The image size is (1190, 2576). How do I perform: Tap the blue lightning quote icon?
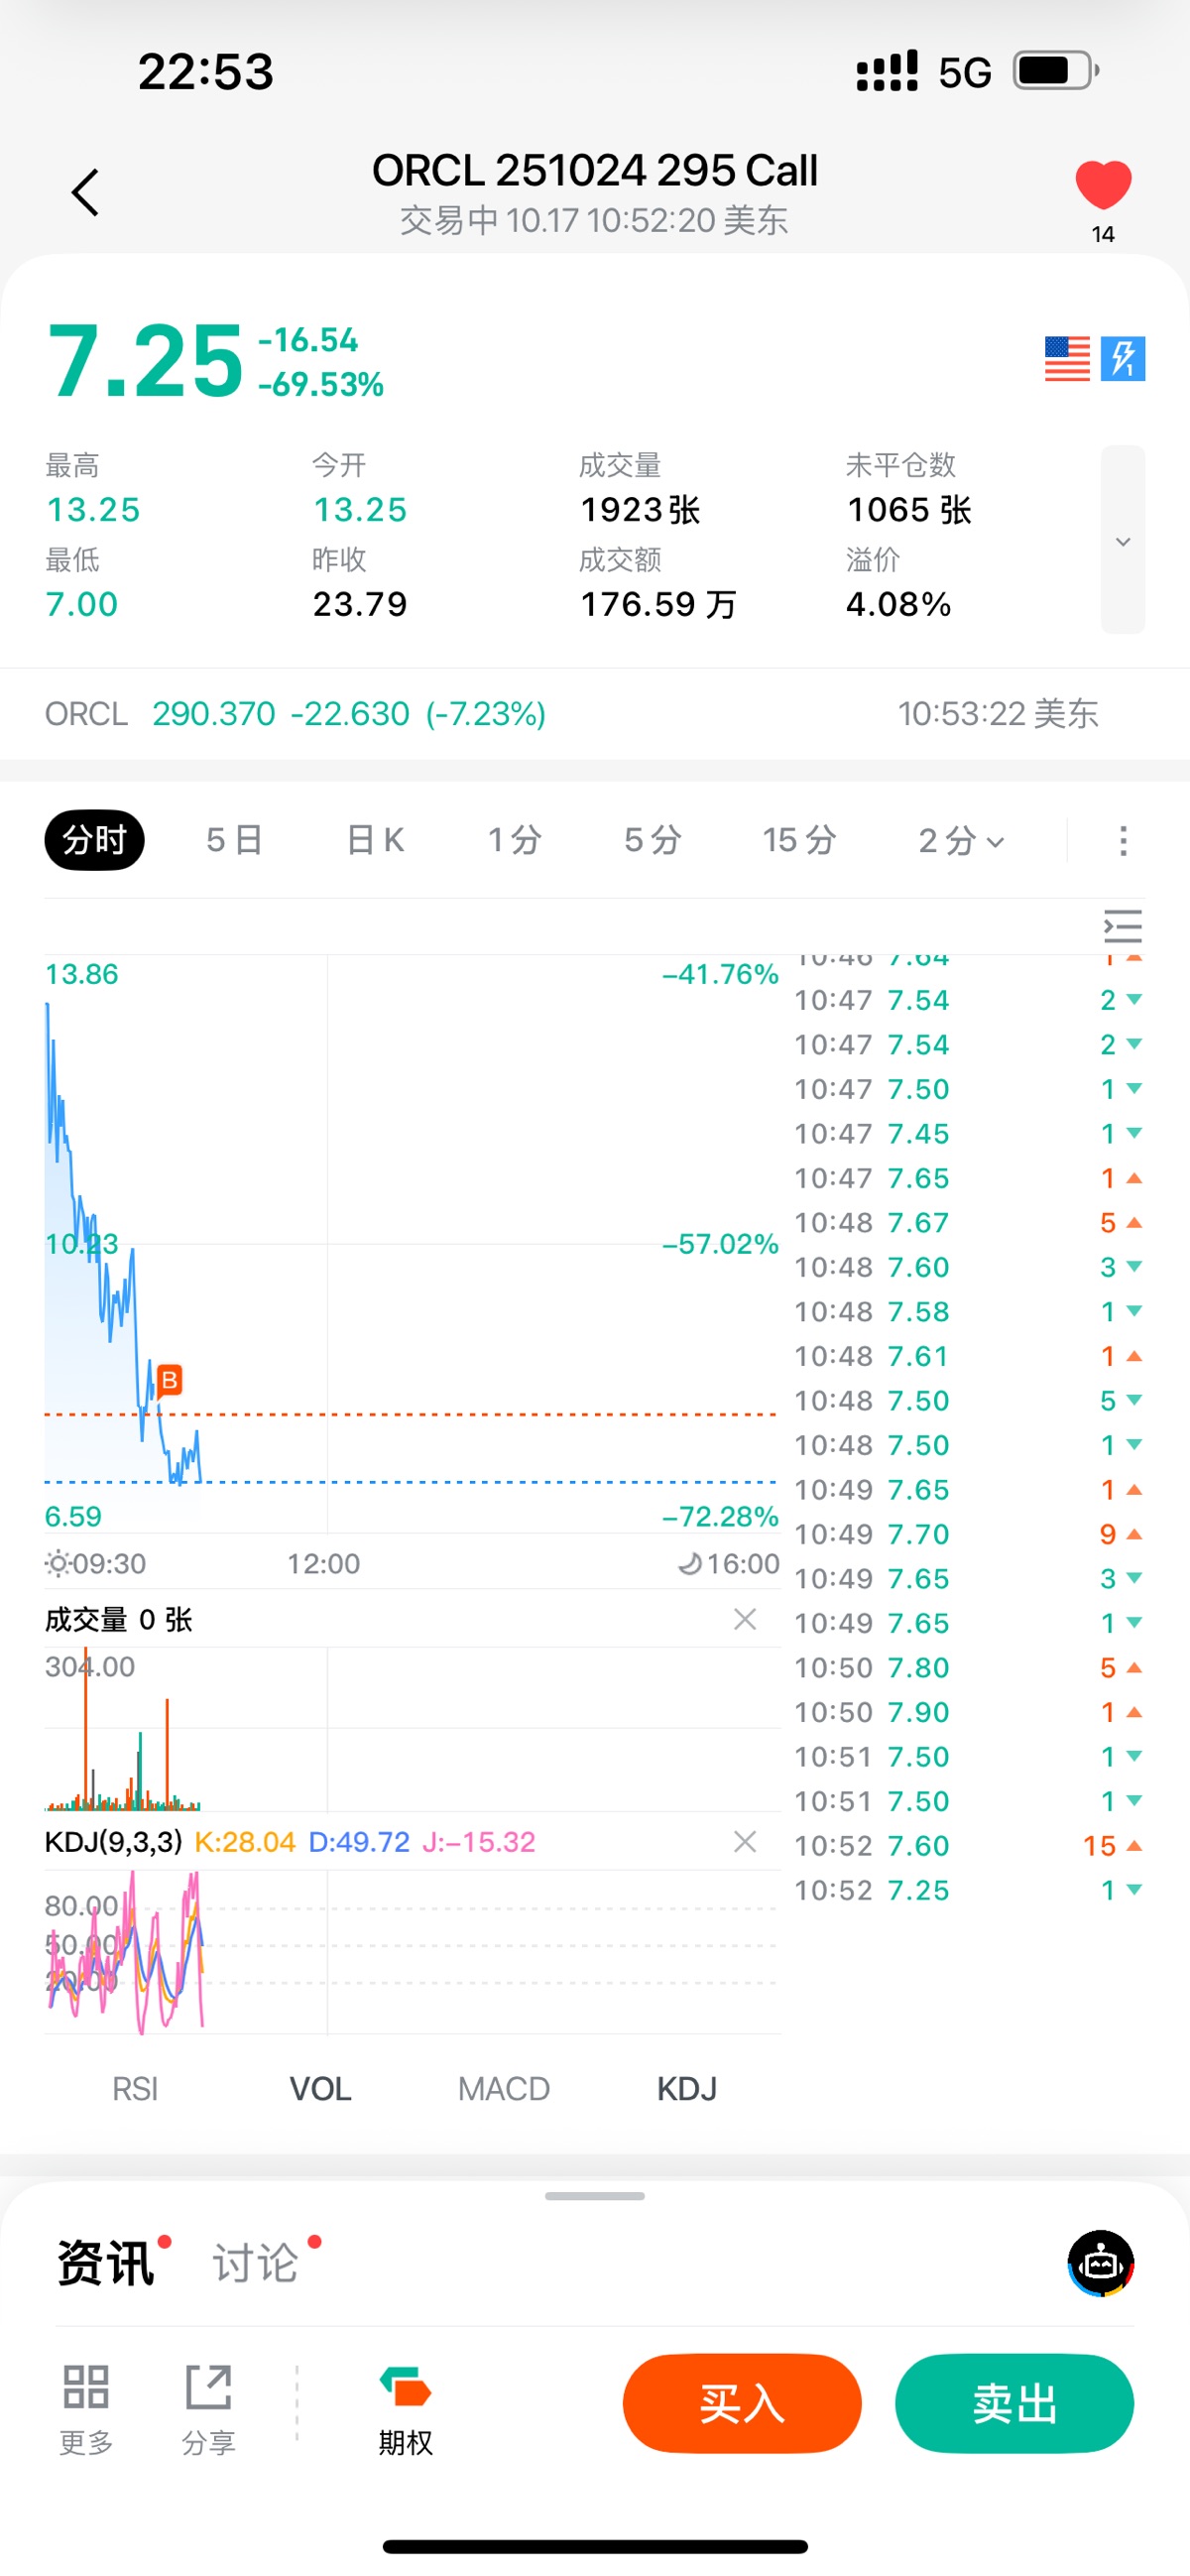[x=1122, y=359]
